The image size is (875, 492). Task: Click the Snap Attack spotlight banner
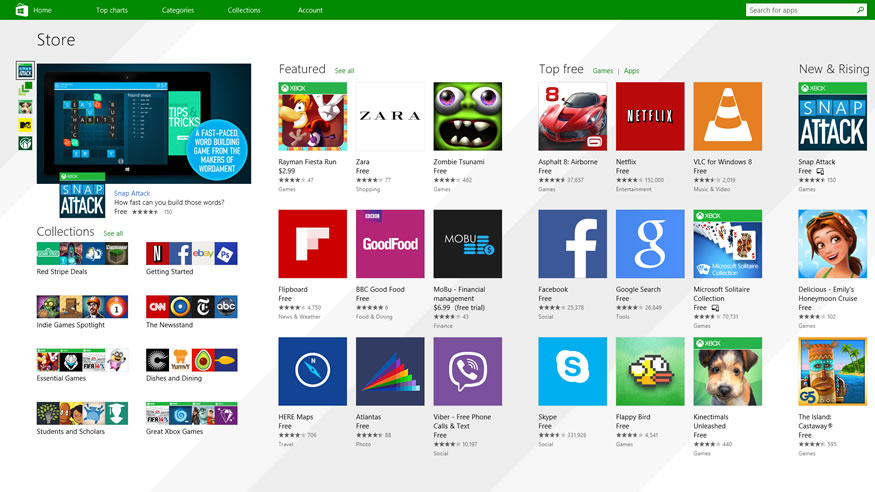[x=144, y=123]
